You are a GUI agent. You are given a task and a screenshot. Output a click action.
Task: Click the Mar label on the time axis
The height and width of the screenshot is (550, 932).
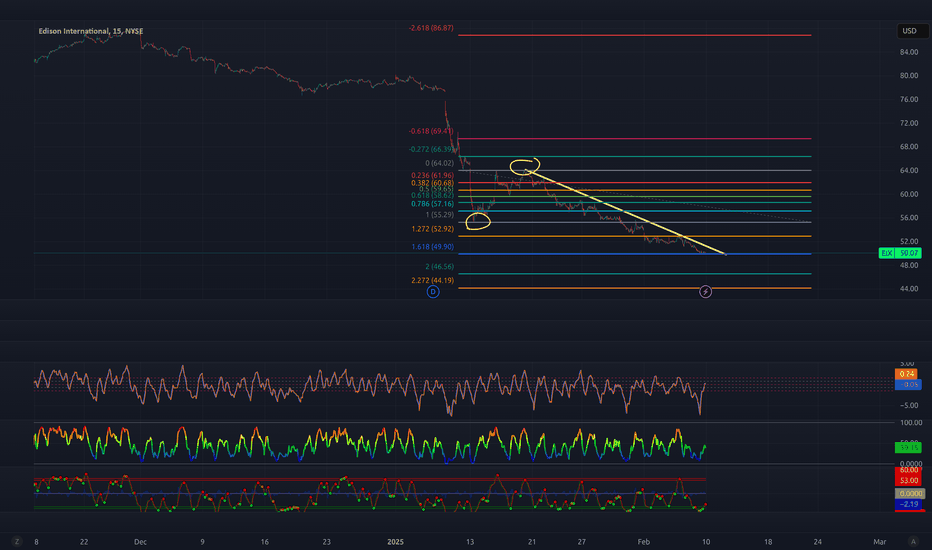pos(880,542)
